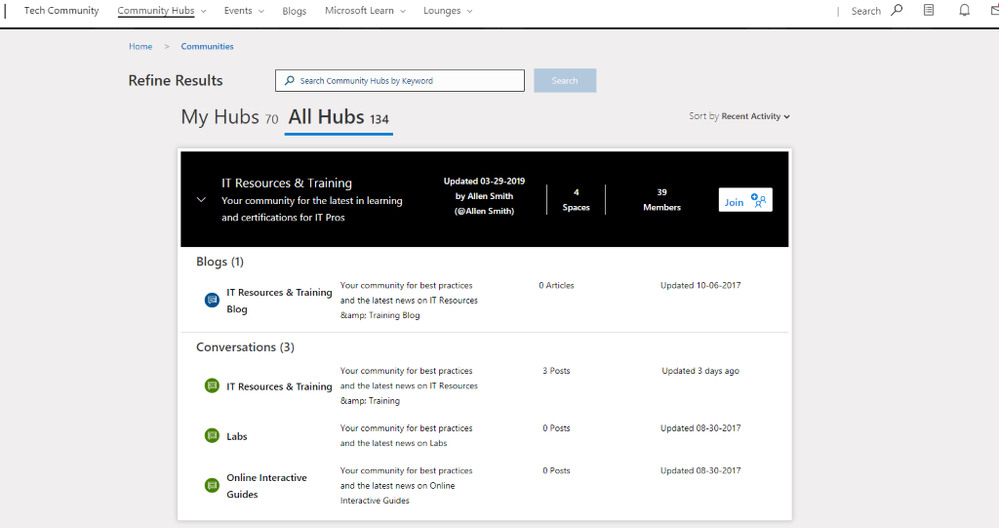This screenshot has width=999, height=528.
Task: Click the search magnifier icon in top bar
Action: (896, 10)
